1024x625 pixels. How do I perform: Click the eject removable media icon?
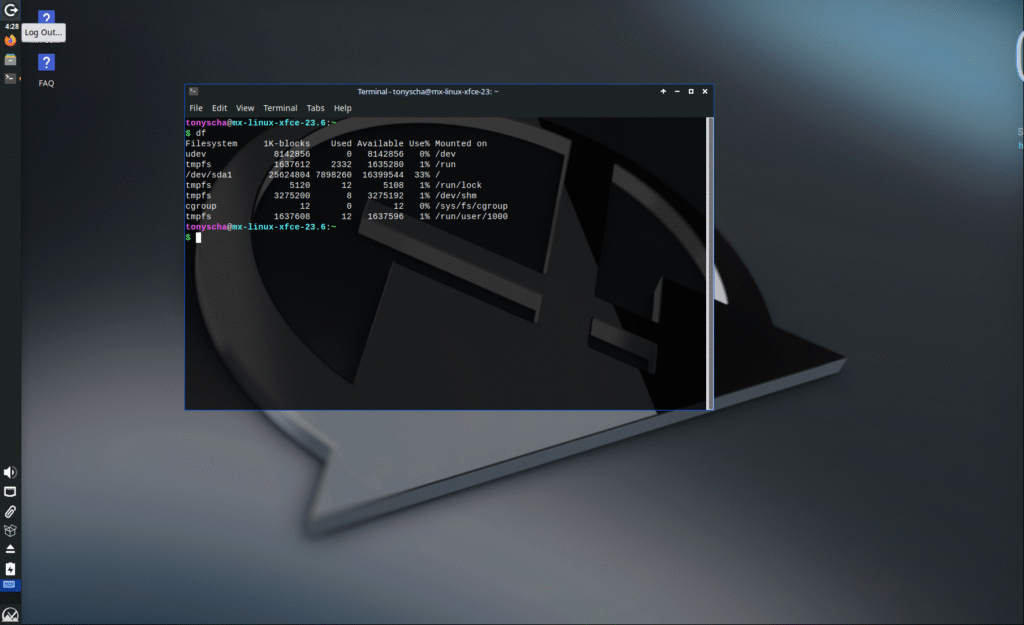click(10, 549)
